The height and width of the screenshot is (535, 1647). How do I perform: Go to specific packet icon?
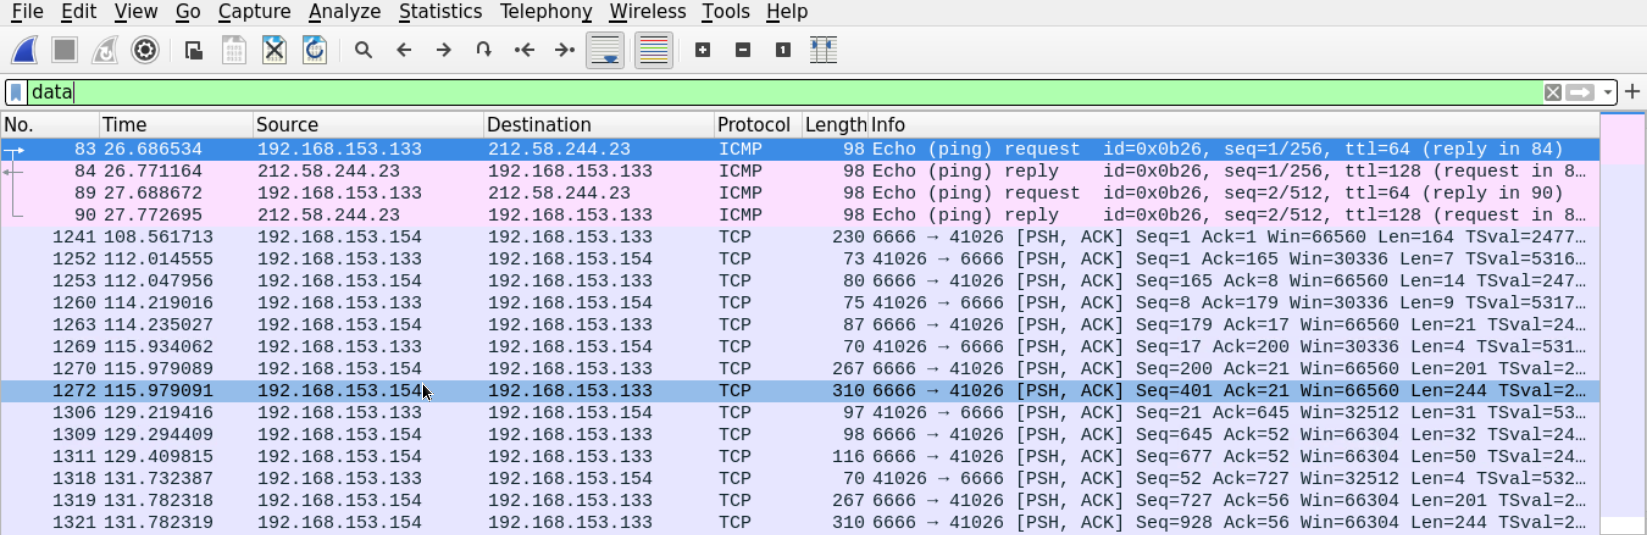click(x=484, y=50)
